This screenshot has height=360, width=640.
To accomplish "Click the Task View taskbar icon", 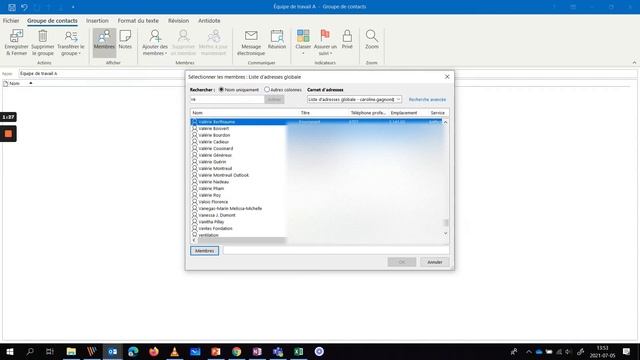I will point(50,351).
